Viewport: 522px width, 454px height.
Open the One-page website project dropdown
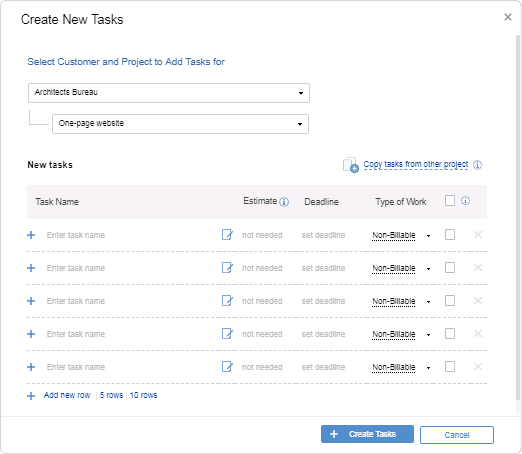coord(180,124)
